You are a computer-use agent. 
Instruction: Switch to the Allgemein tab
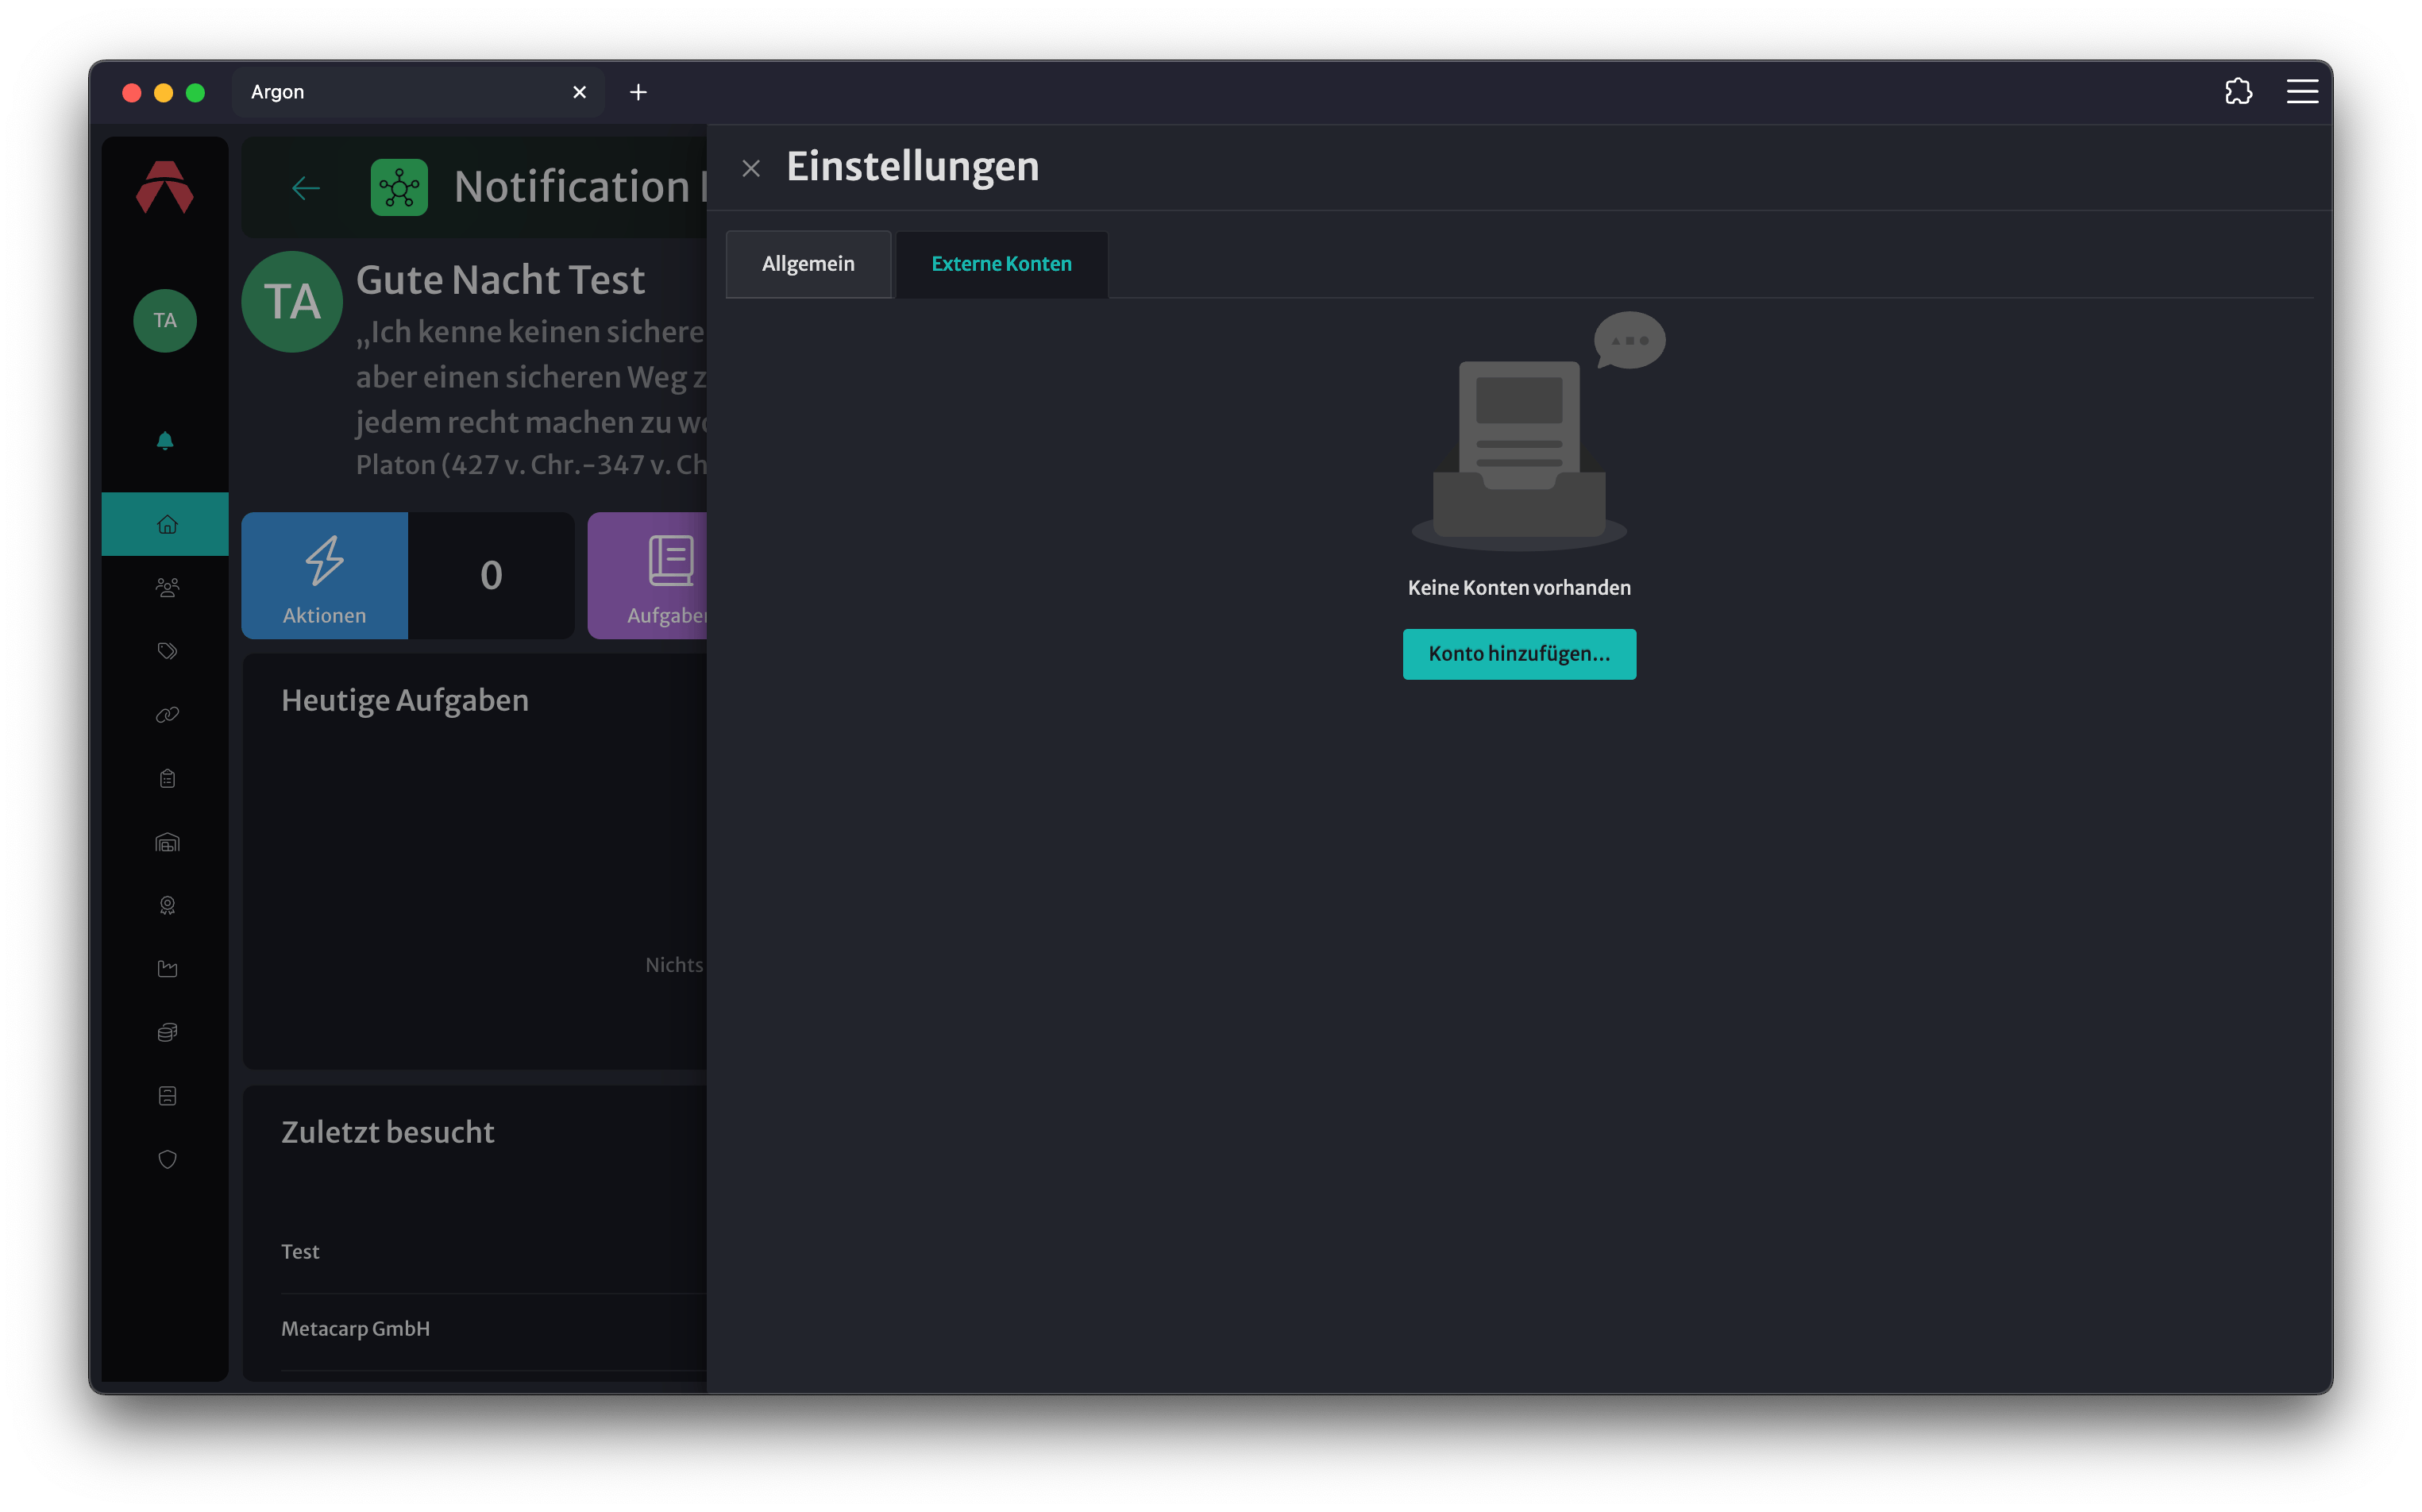click(808, 264)
